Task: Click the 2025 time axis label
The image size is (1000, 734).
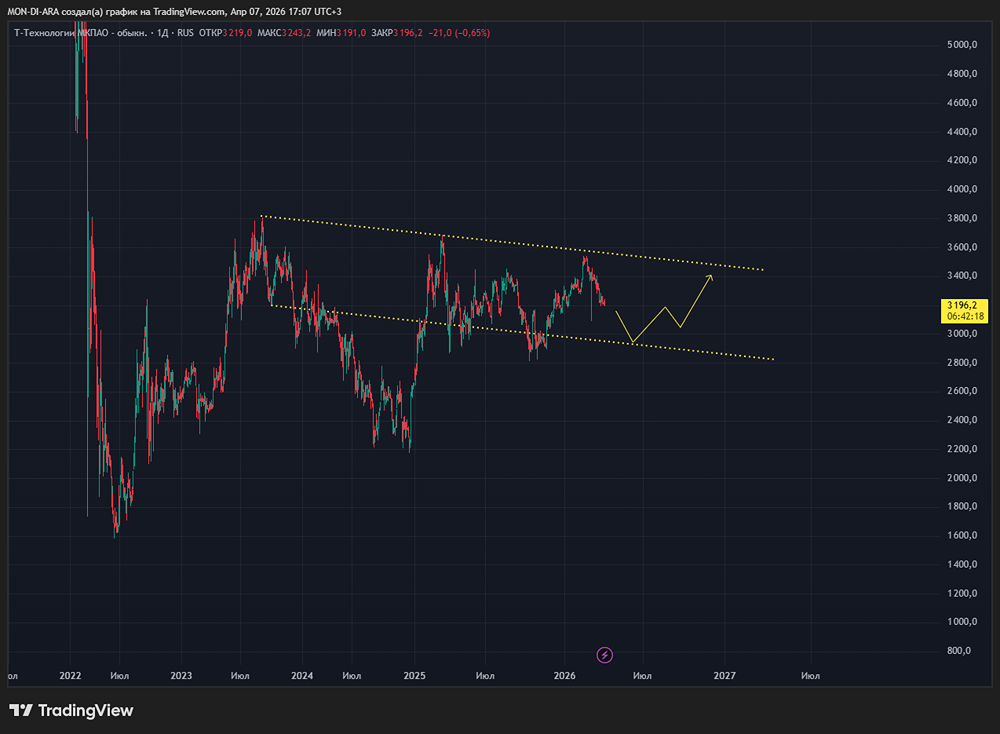Action: pos(415,675)
